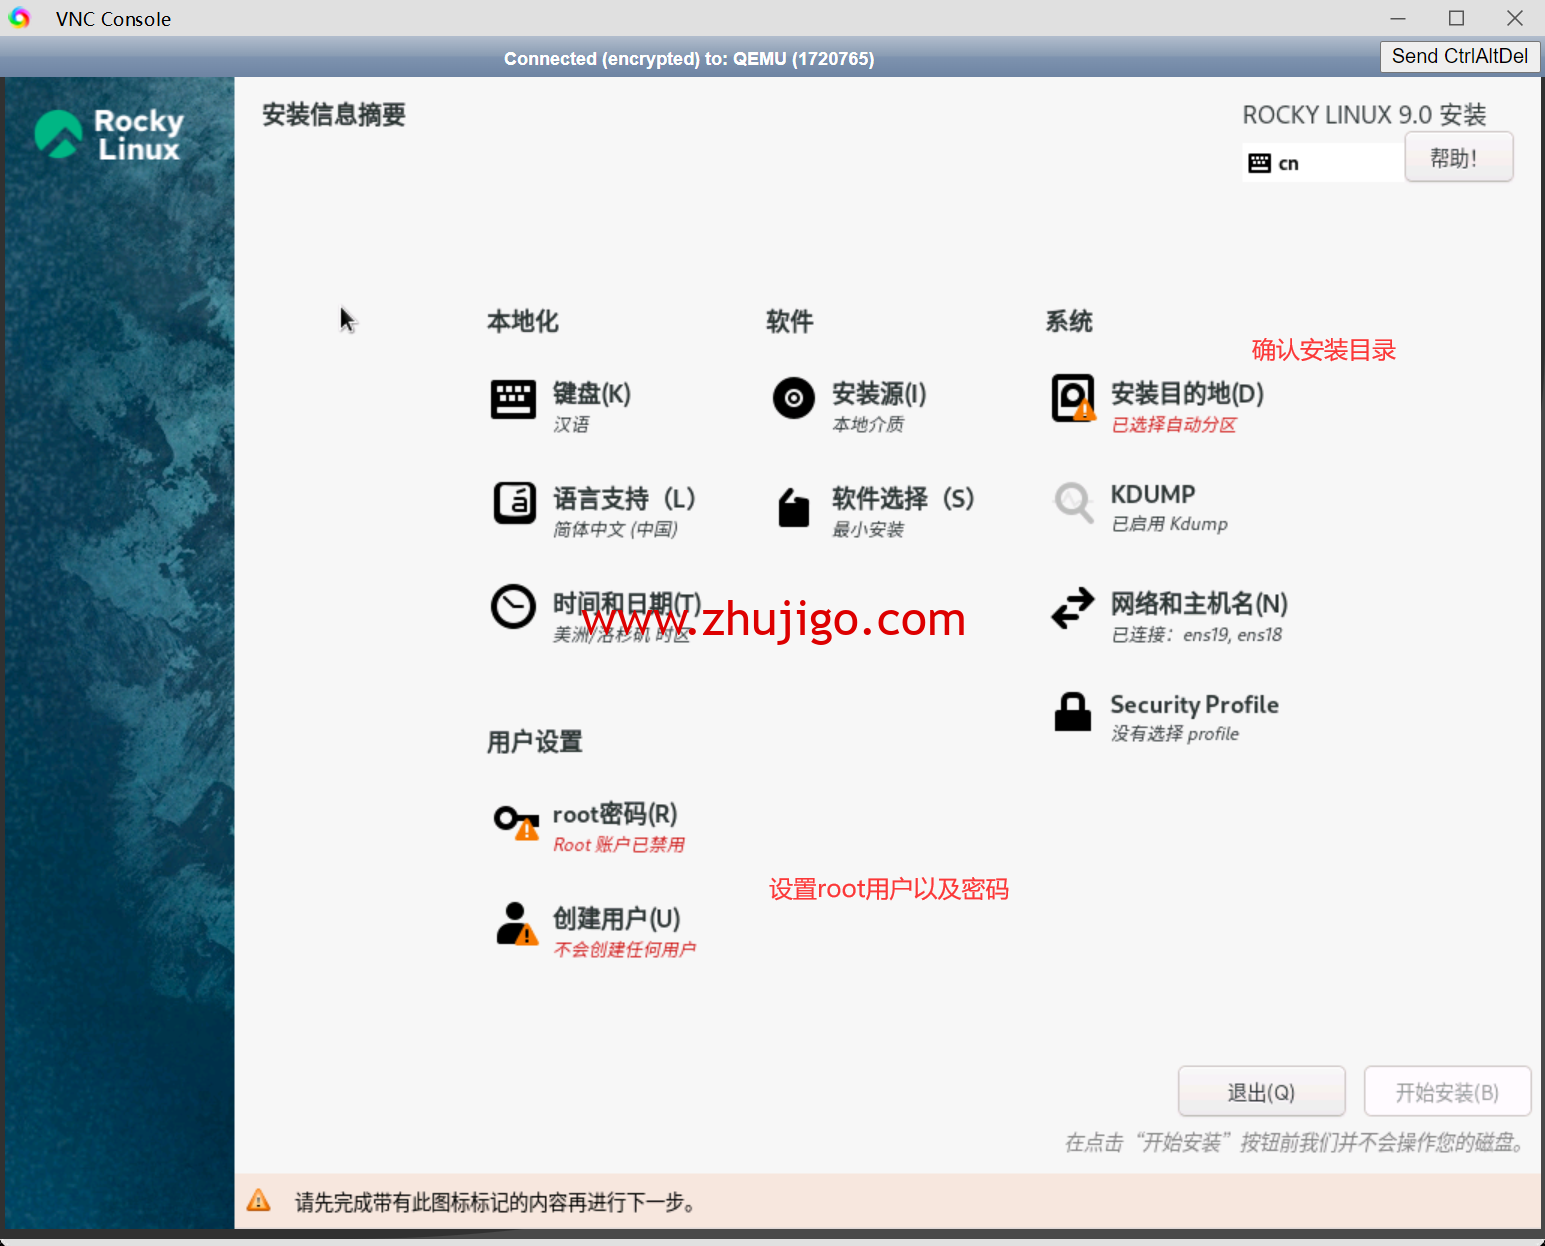Open 语言支持 (L) label
Image resolution: width=1545 pixels, height=1246 pixels.
coord(624,498)
